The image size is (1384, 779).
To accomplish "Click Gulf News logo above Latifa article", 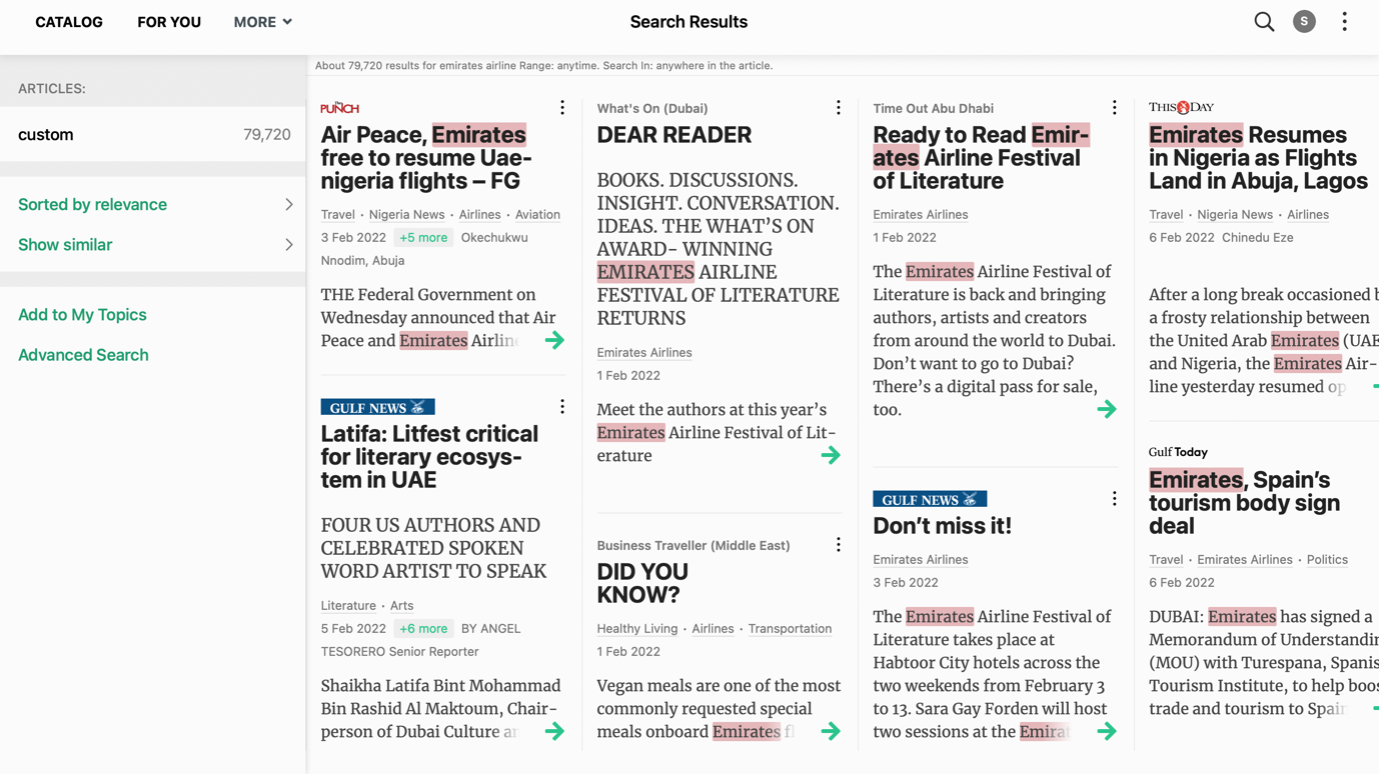I will [378, 407].
